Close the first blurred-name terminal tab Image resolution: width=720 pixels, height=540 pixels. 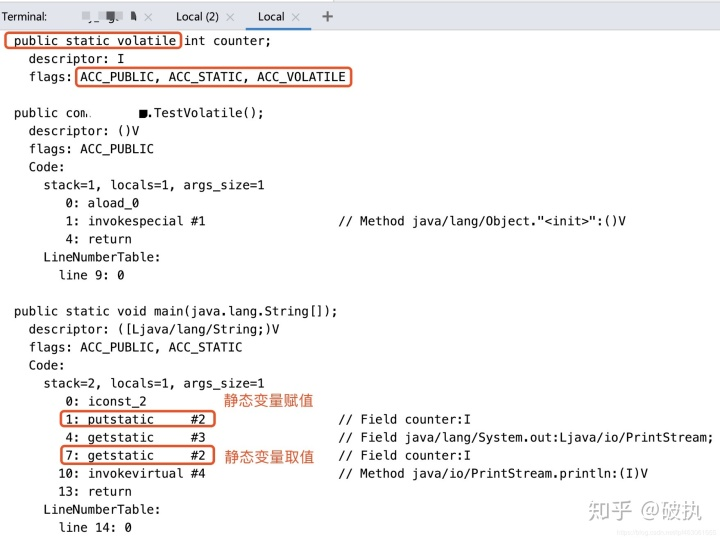(148, 17)
